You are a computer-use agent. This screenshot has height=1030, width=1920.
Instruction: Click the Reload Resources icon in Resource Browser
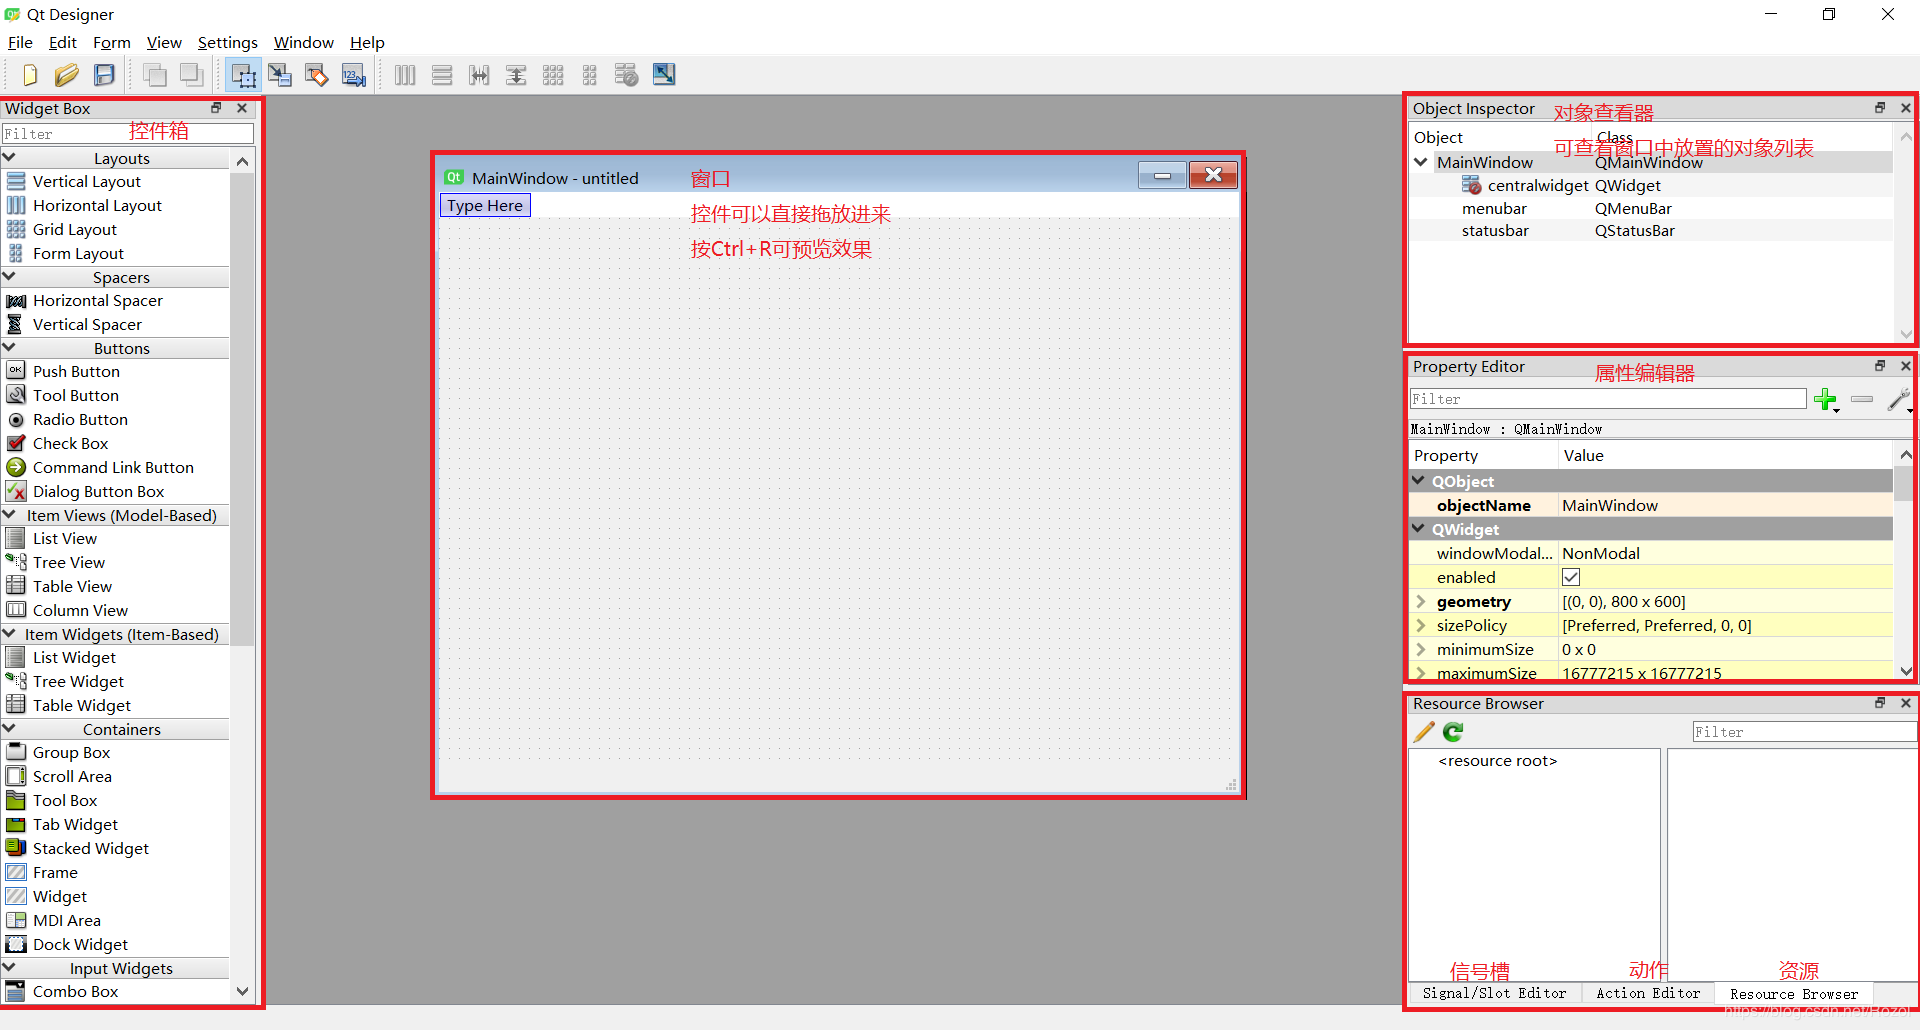pyautogui.click(x=1452, y=731)
